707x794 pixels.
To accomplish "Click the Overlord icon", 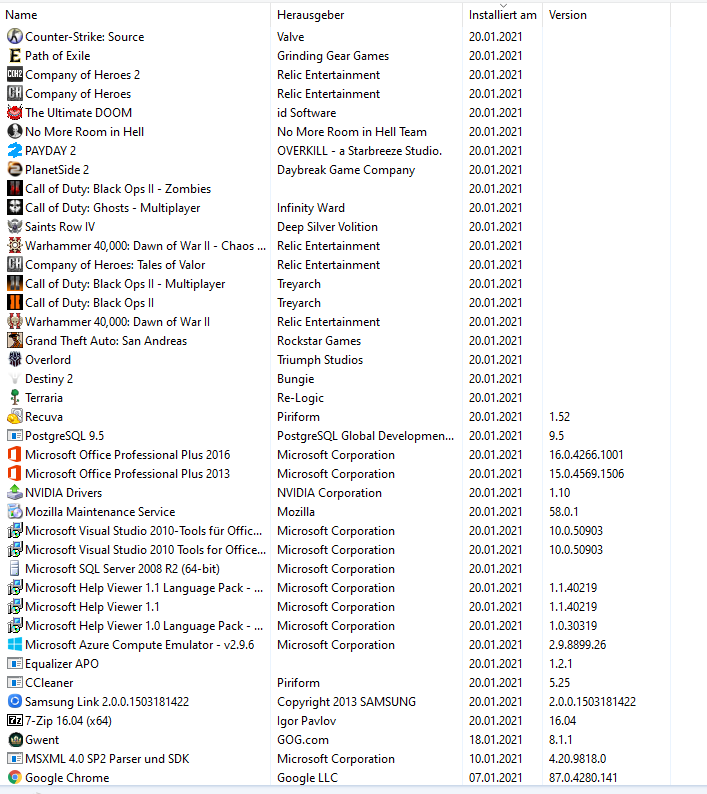I will tap(15, 360).
